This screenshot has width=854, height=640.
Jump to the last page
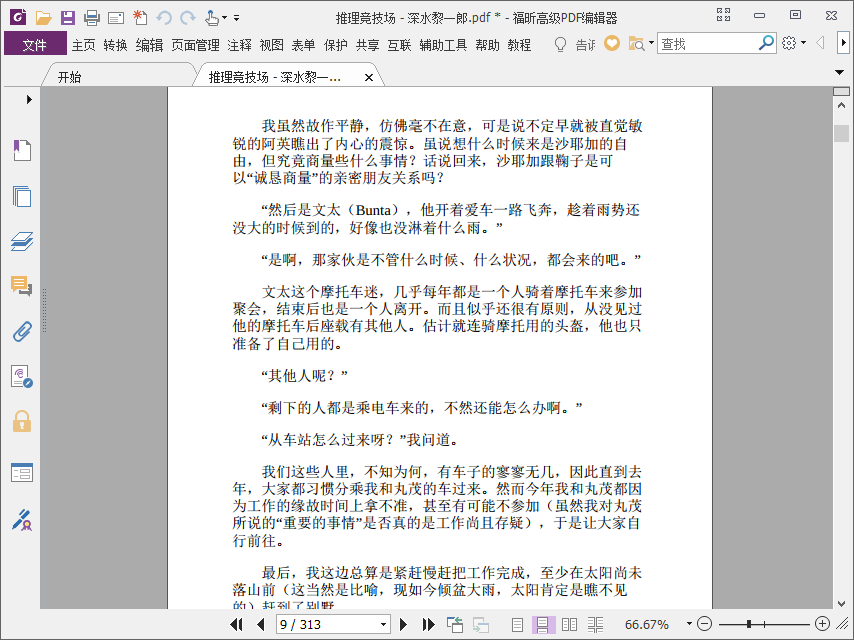pyautogui.click(x=429, y=624)
